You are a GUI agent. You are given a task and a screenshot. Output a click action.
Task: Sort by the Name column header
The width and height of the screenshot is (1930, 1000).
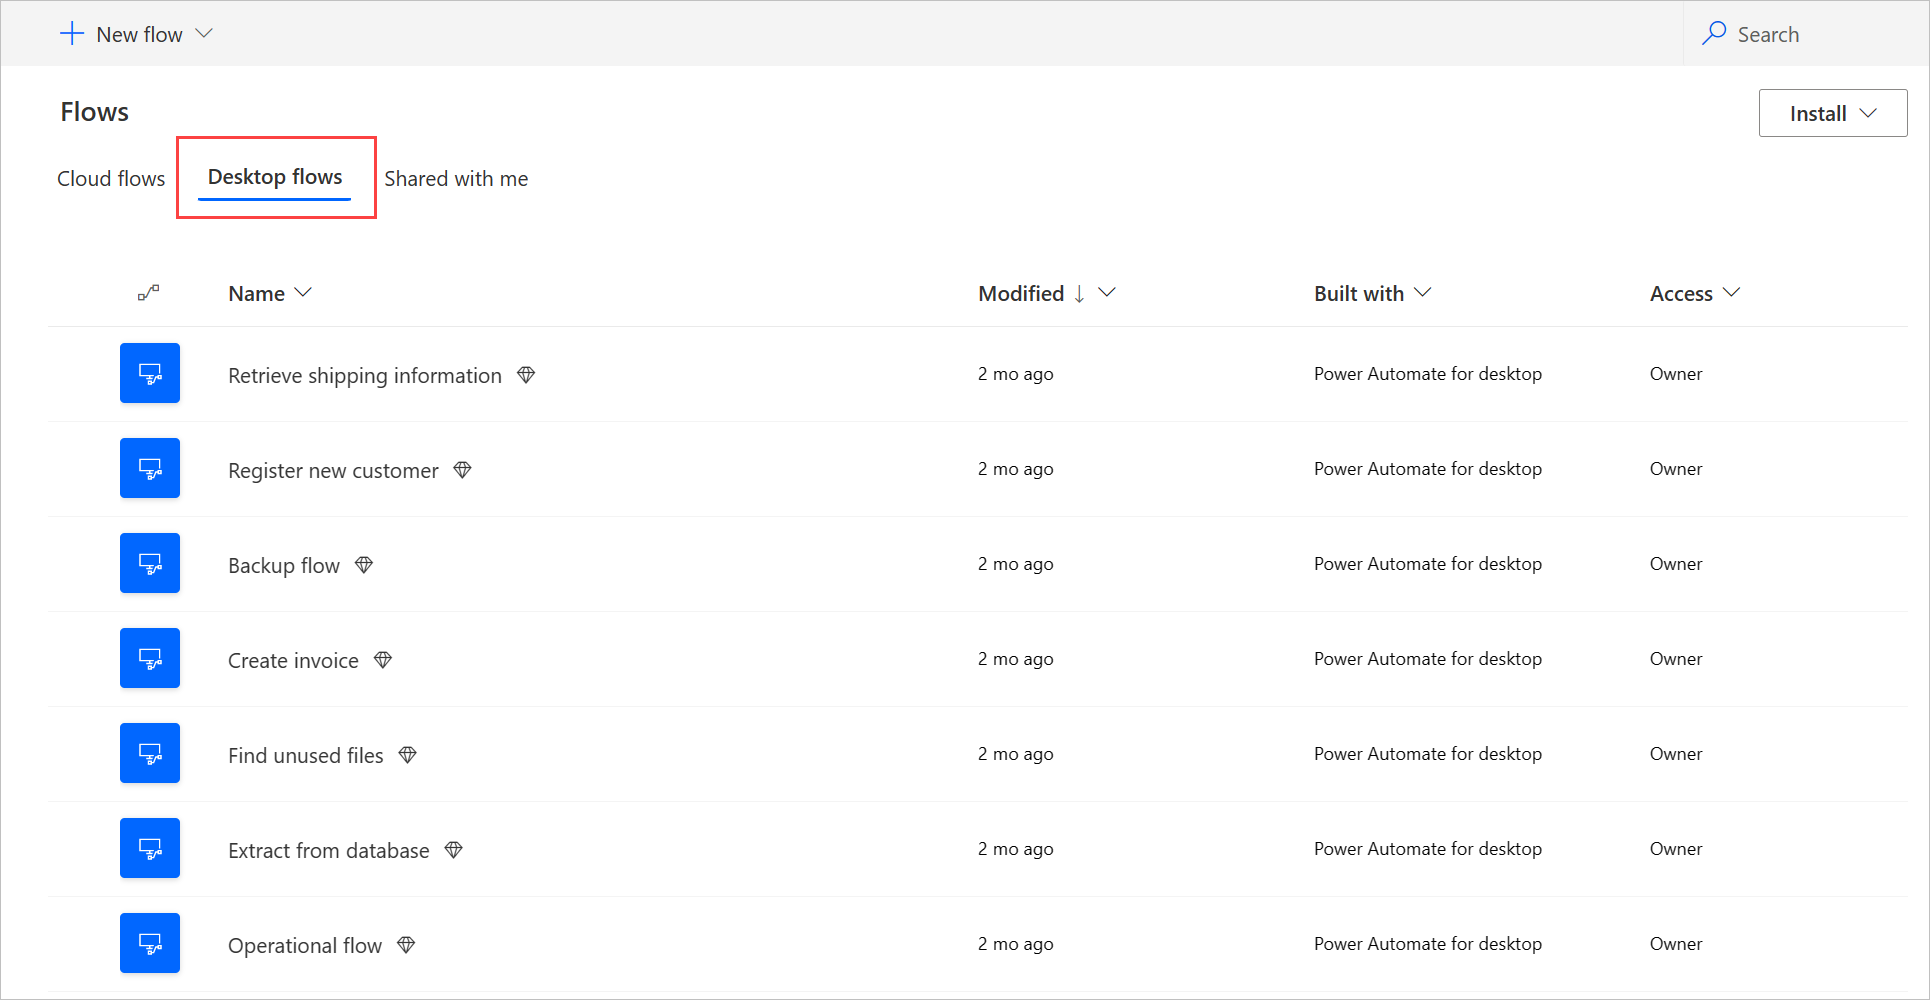pos(257,293)
